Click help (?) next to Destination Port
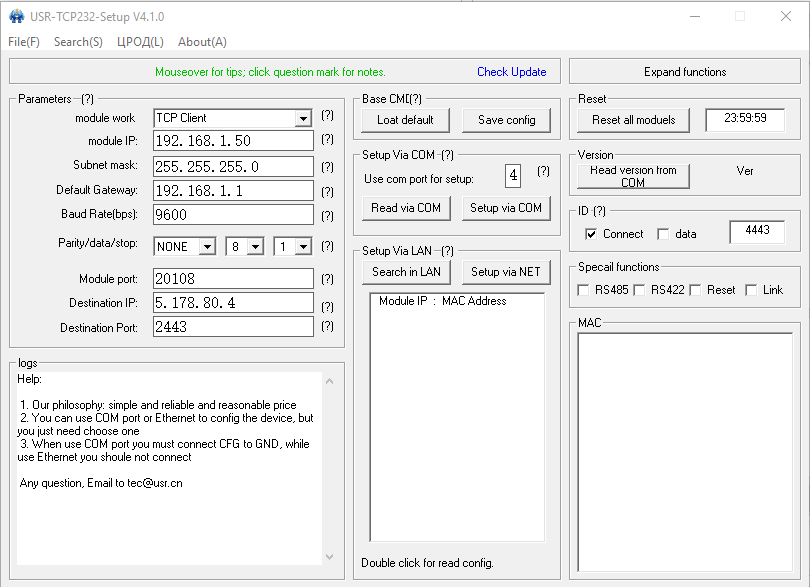 [x=327, y=326]
